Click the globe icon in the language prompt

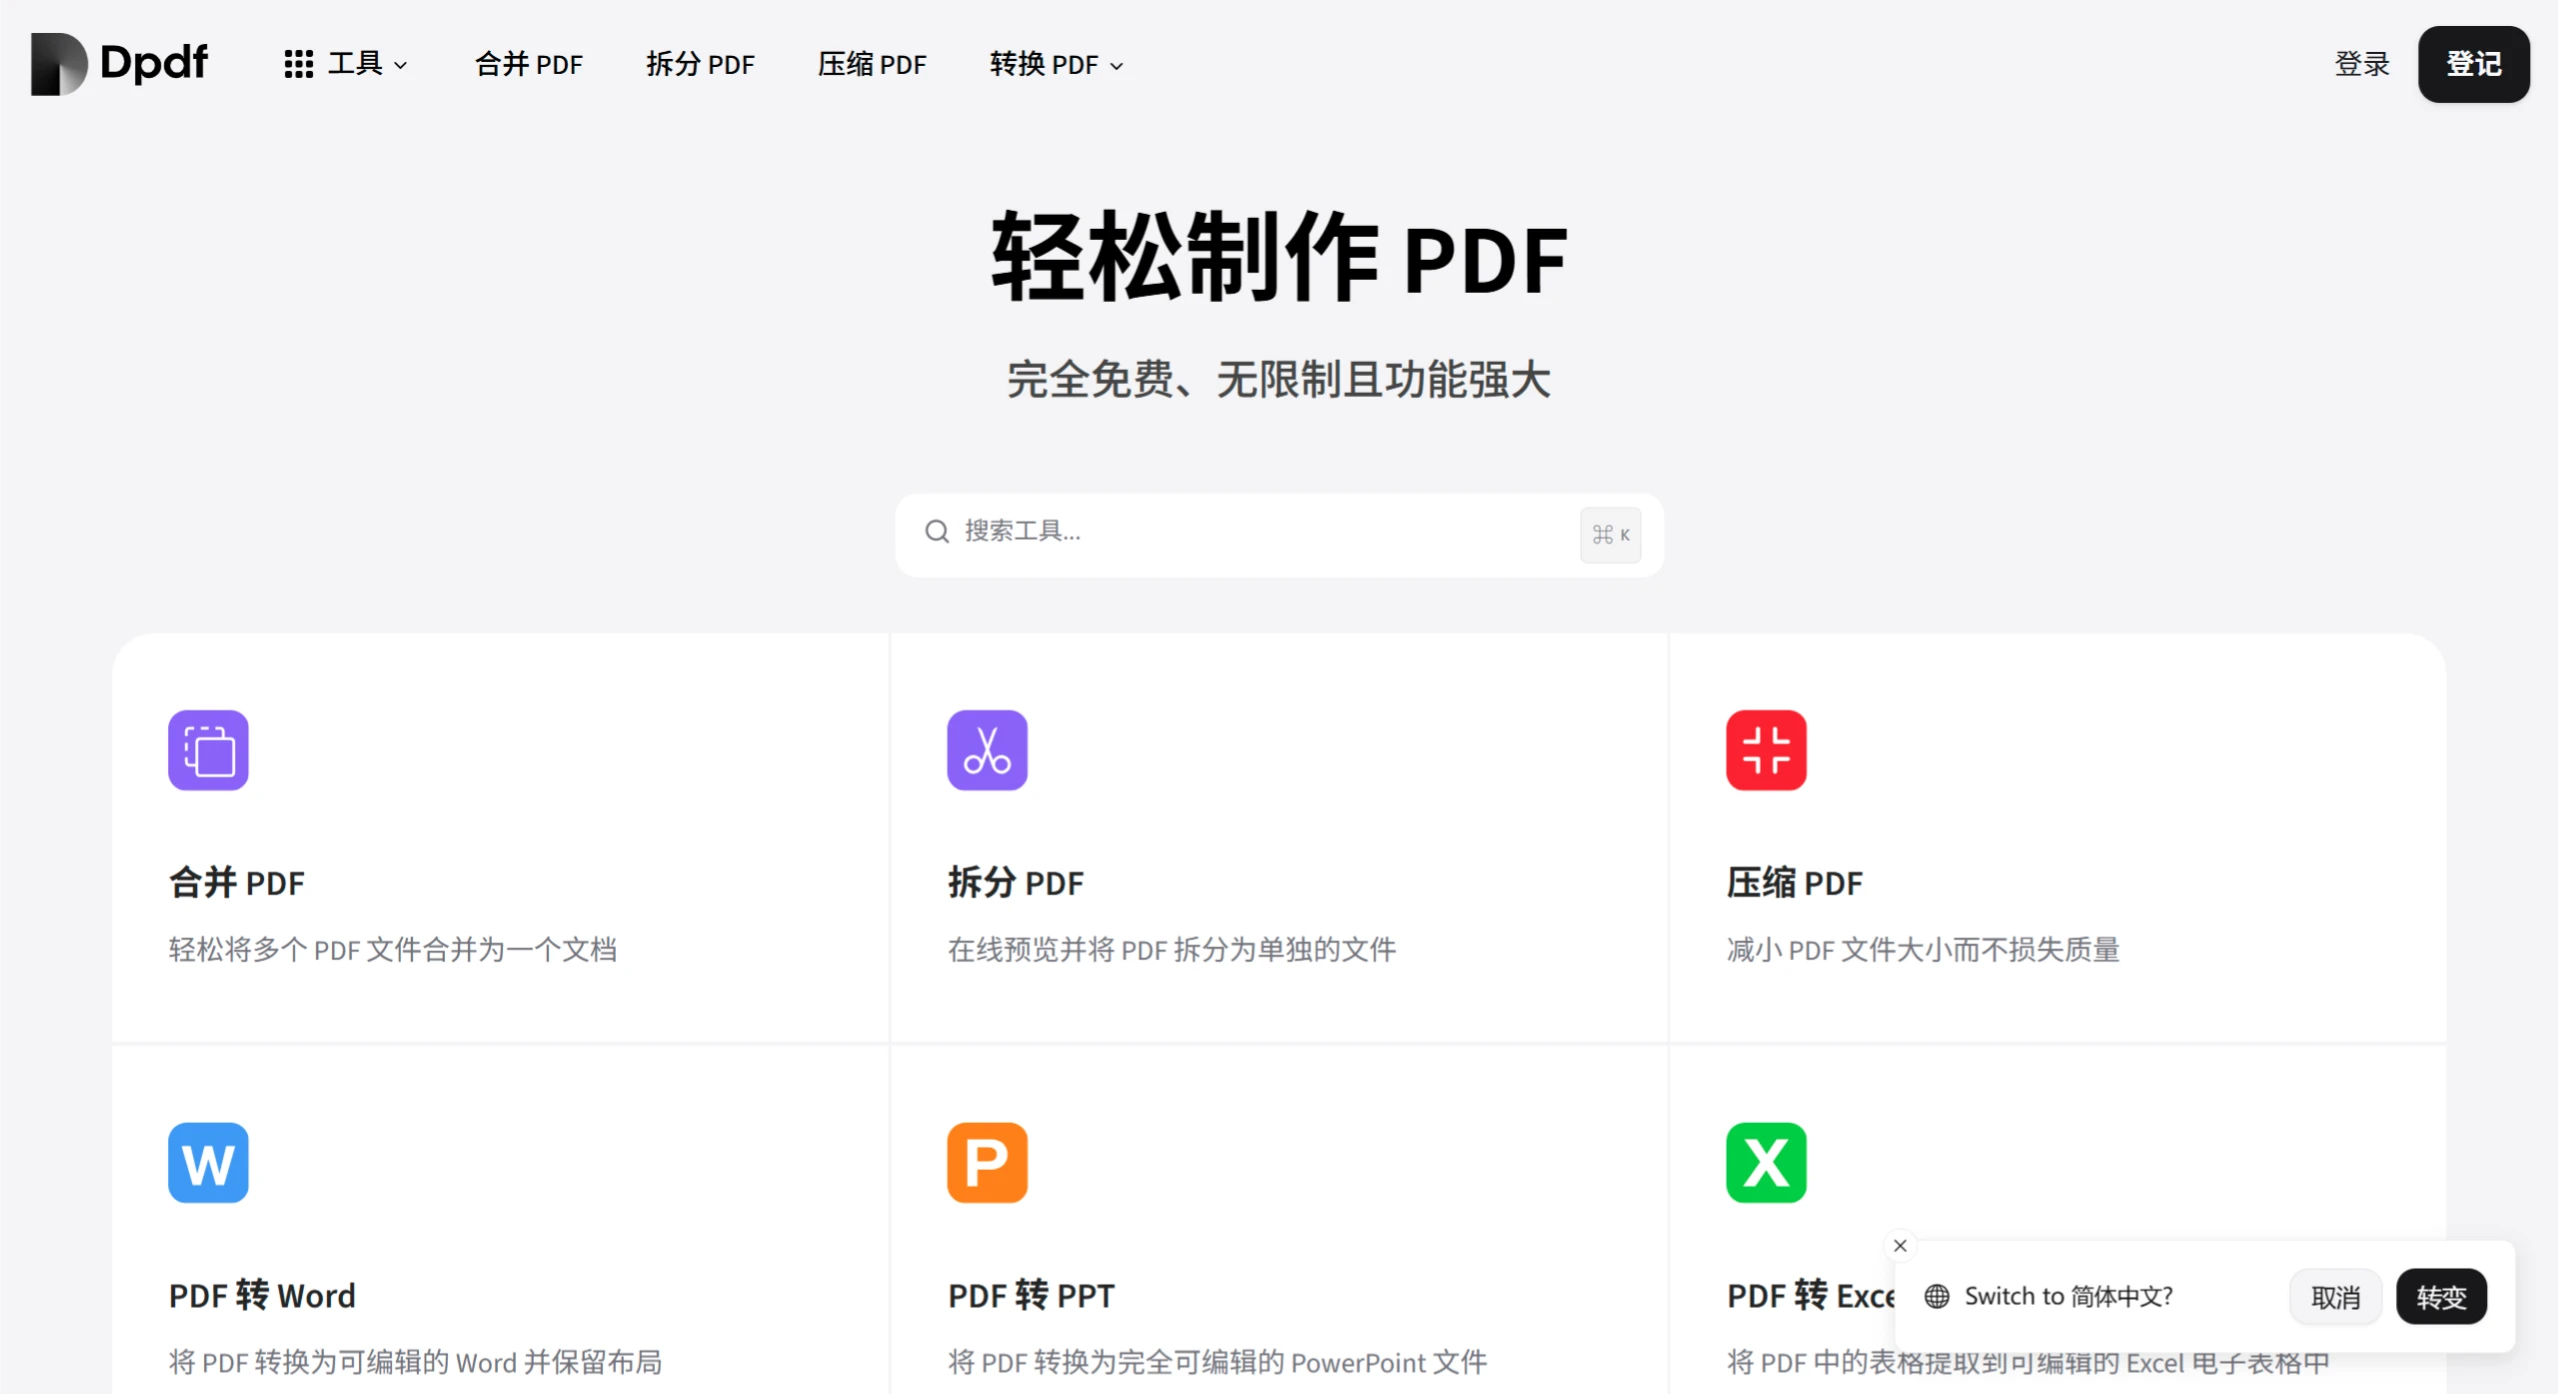point(1936,1295)
